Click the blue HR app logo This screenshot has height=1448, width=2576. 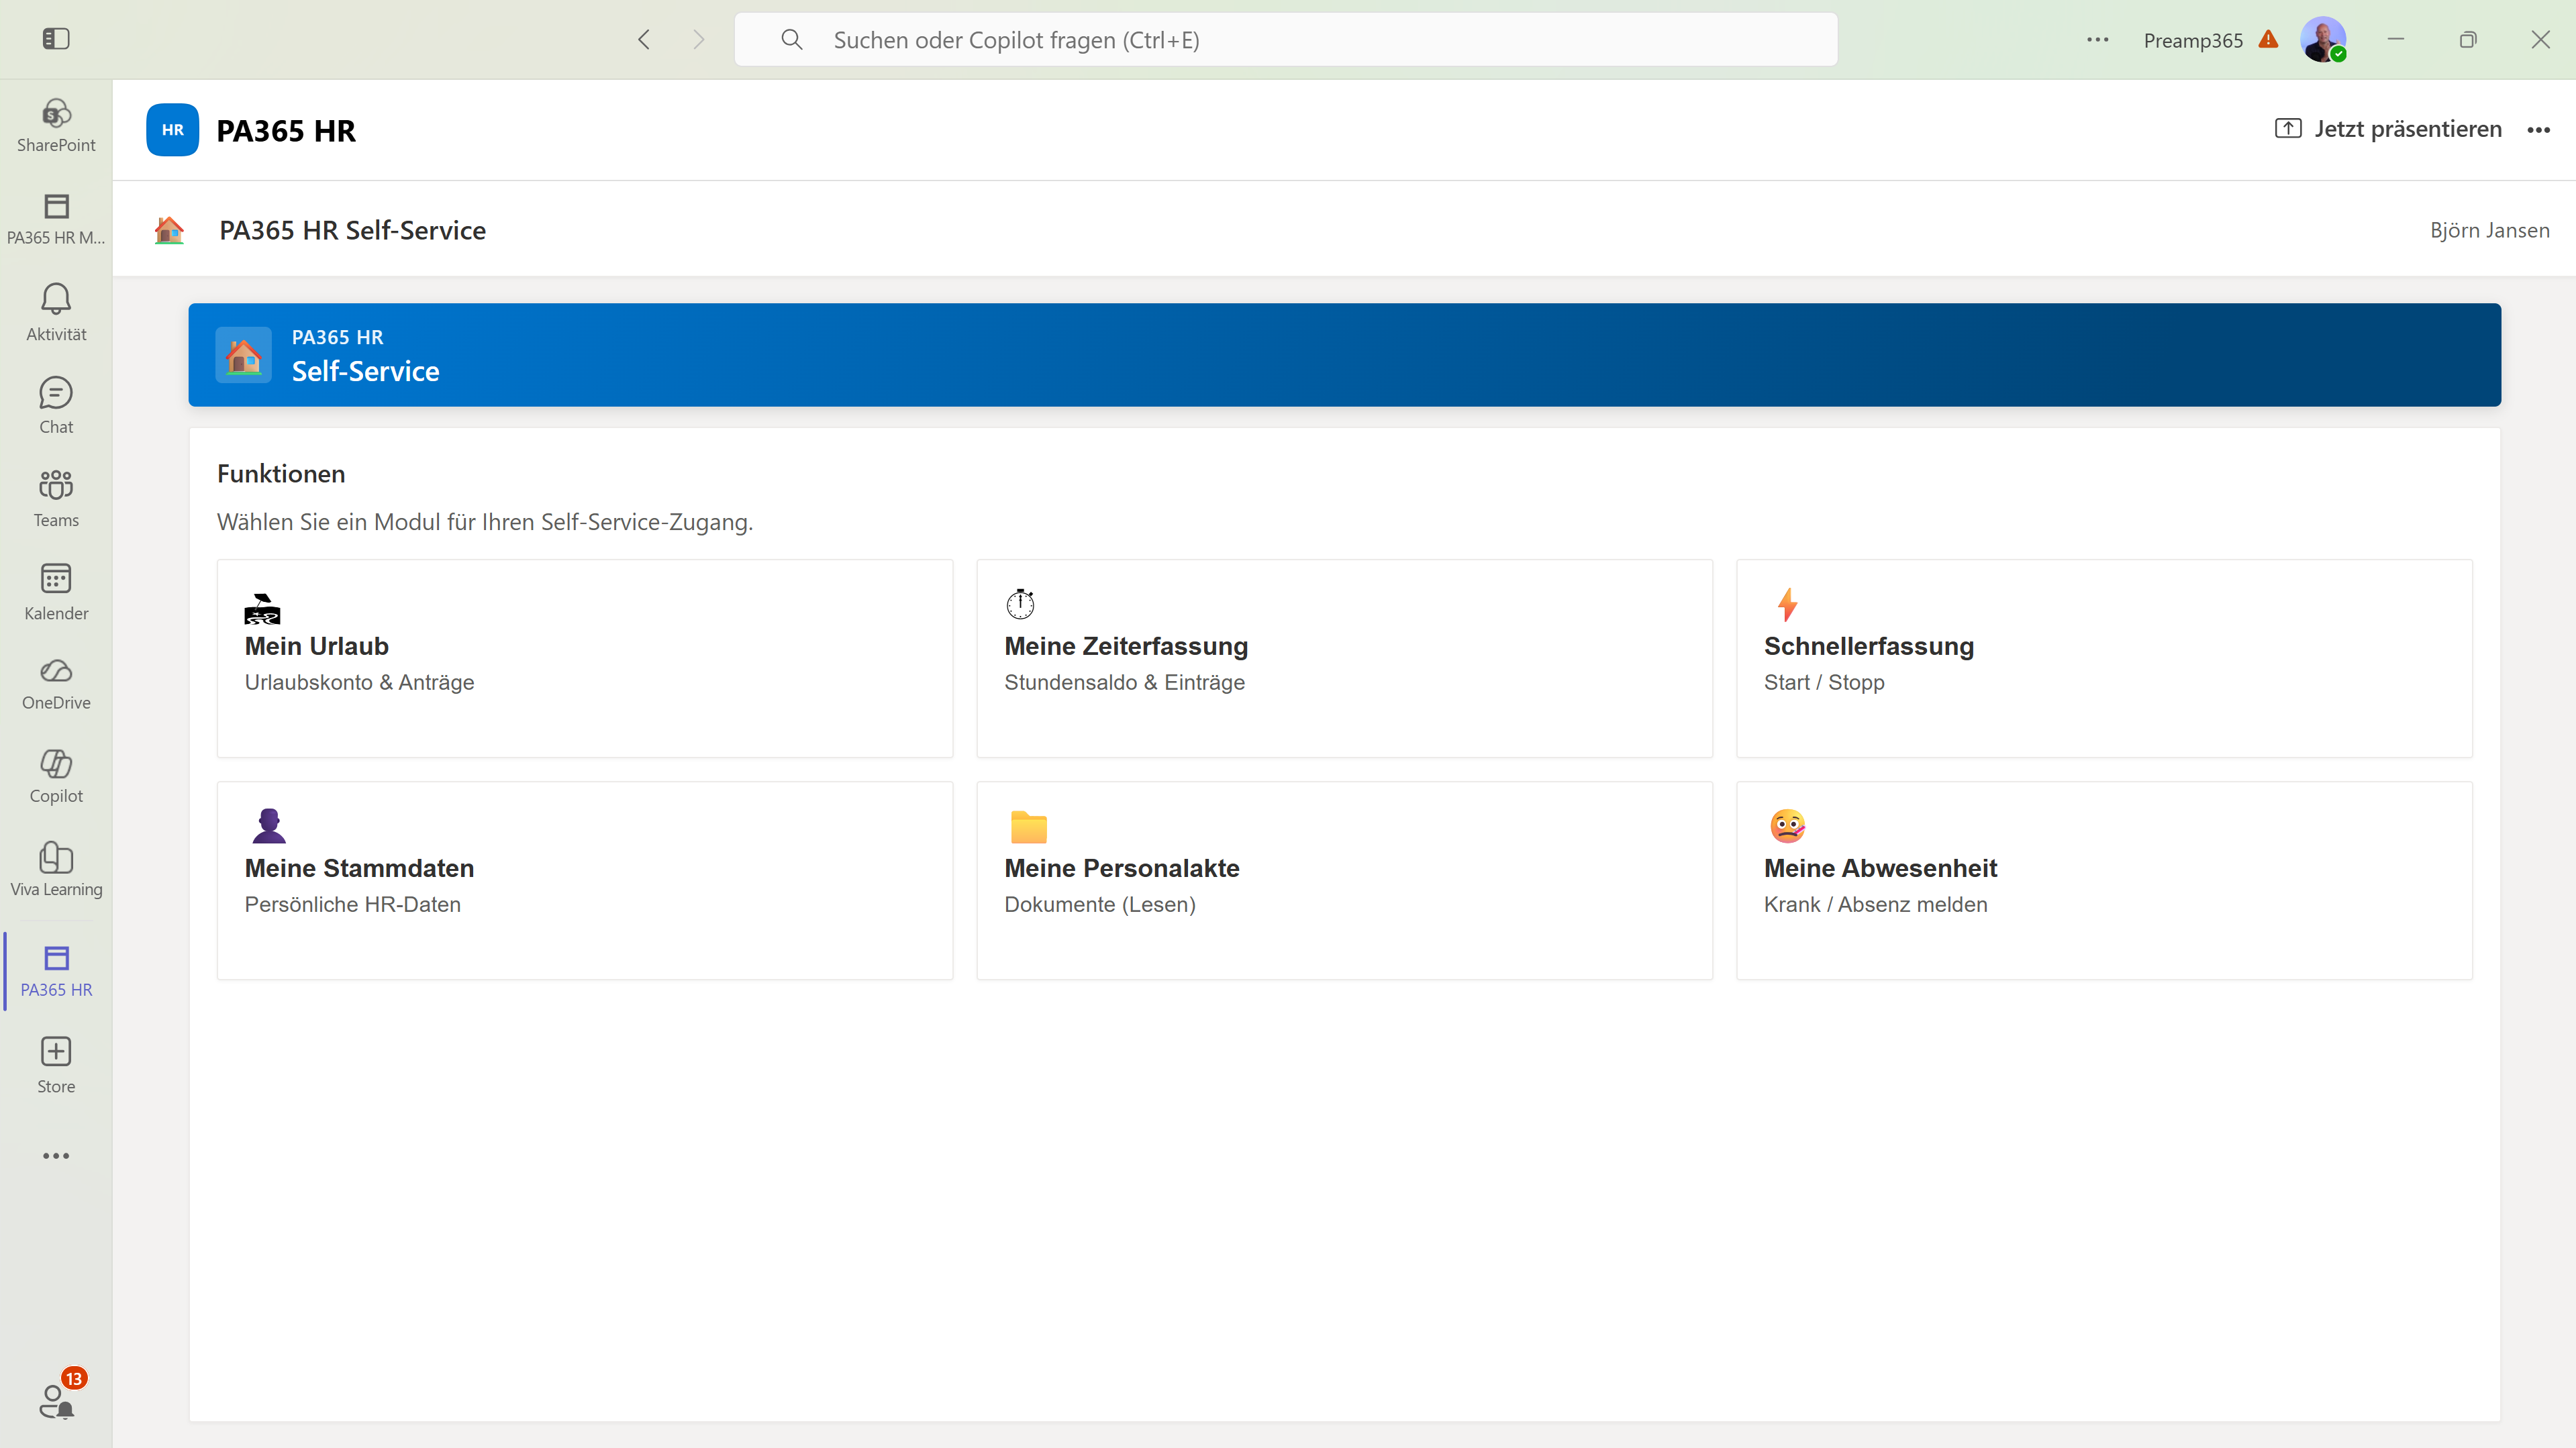(x=172, y=130)
